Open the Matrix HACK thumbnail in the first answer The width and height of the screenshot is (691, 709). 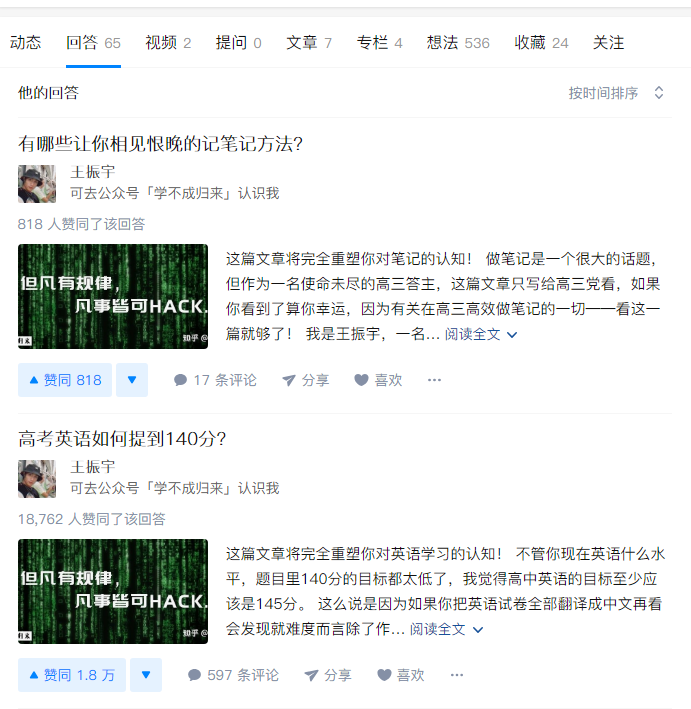point(113,296)
